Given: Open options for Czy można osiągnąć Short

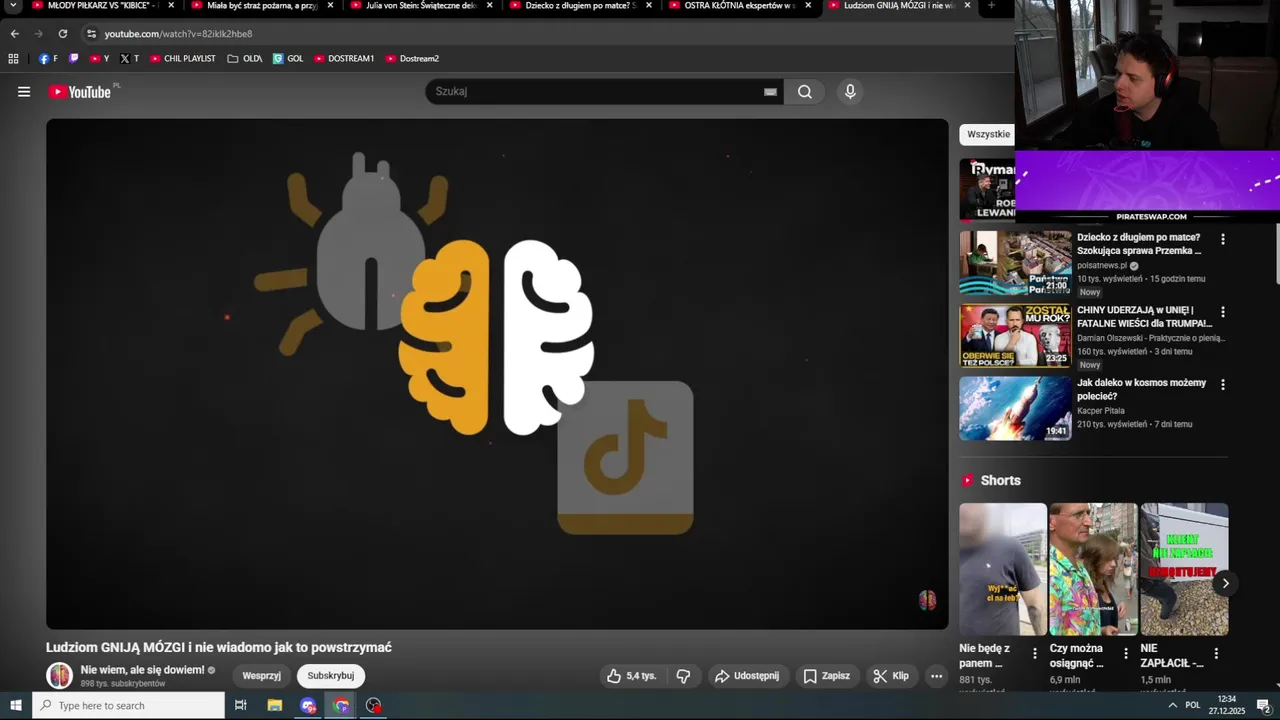Looking at the screenshot, I should [x=1125, y=654].
